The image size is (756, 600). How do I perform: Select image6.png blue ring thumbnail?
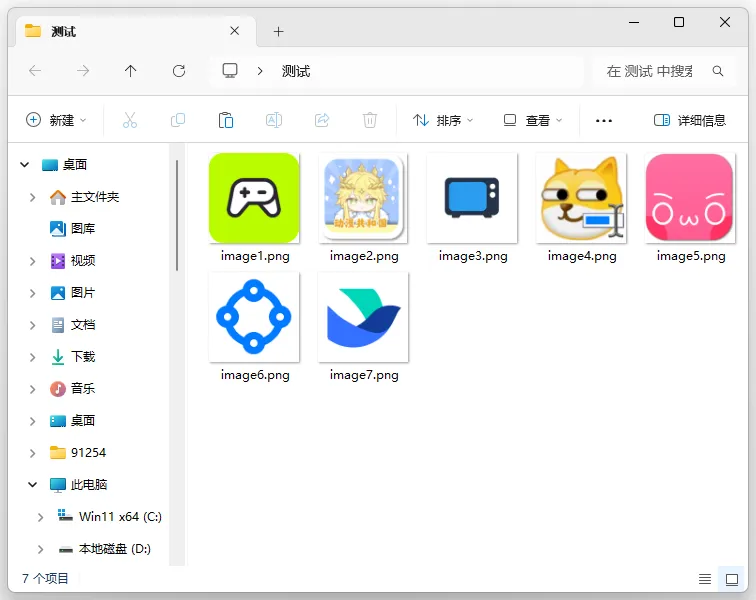tap(254, 317)
